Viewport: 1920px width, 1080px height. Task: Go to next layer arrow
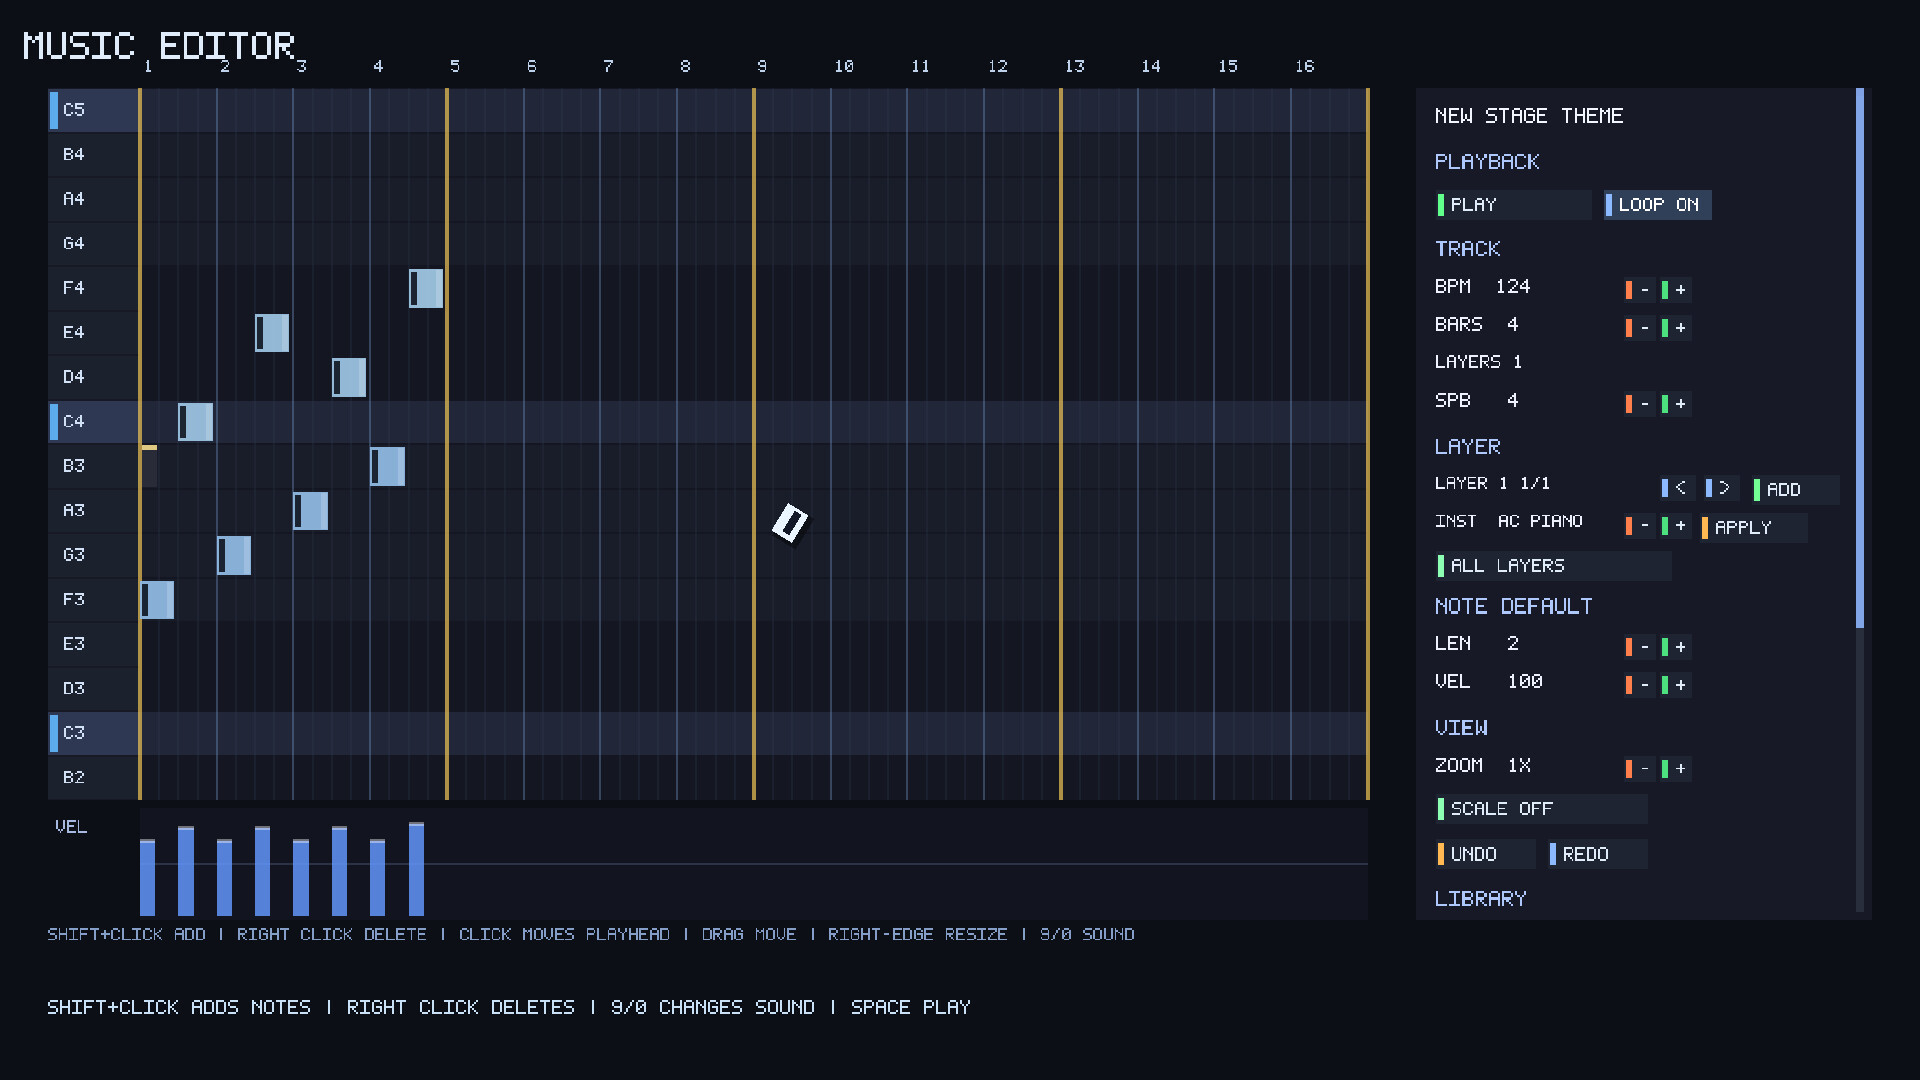[x=1720, y=488]
